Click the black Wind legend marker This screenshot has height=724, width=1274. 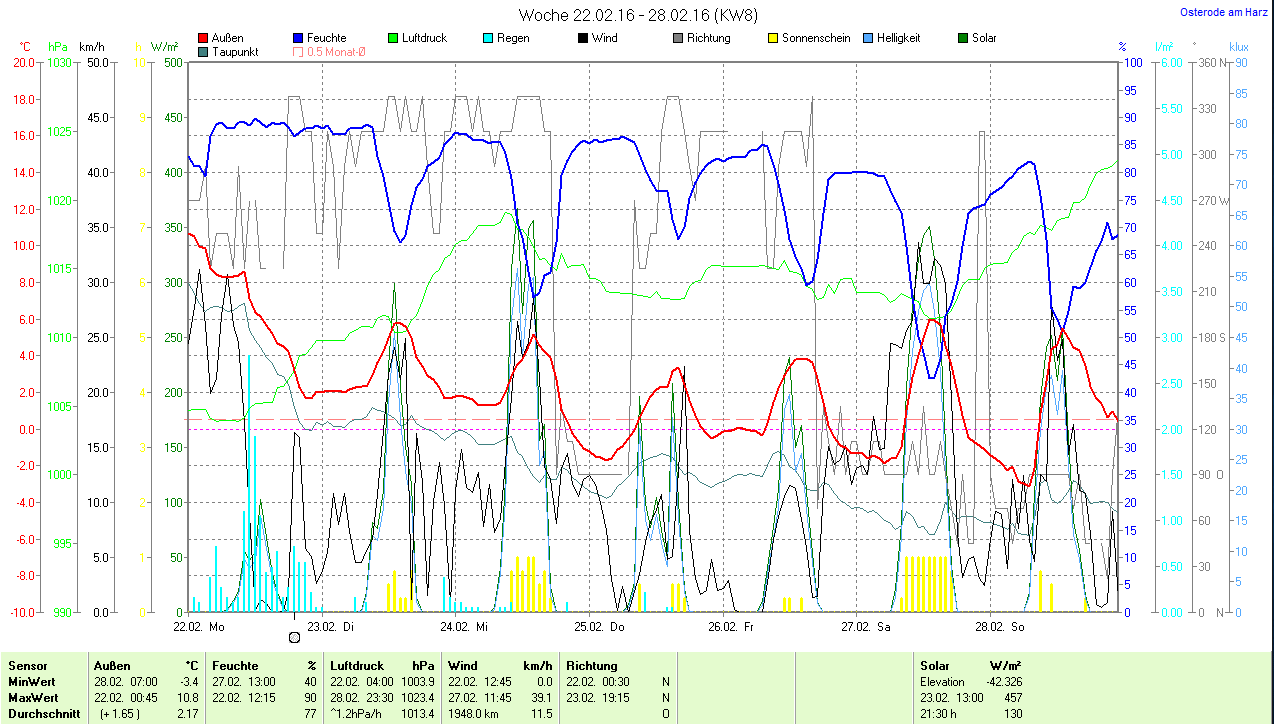click(x=583, y=38)
